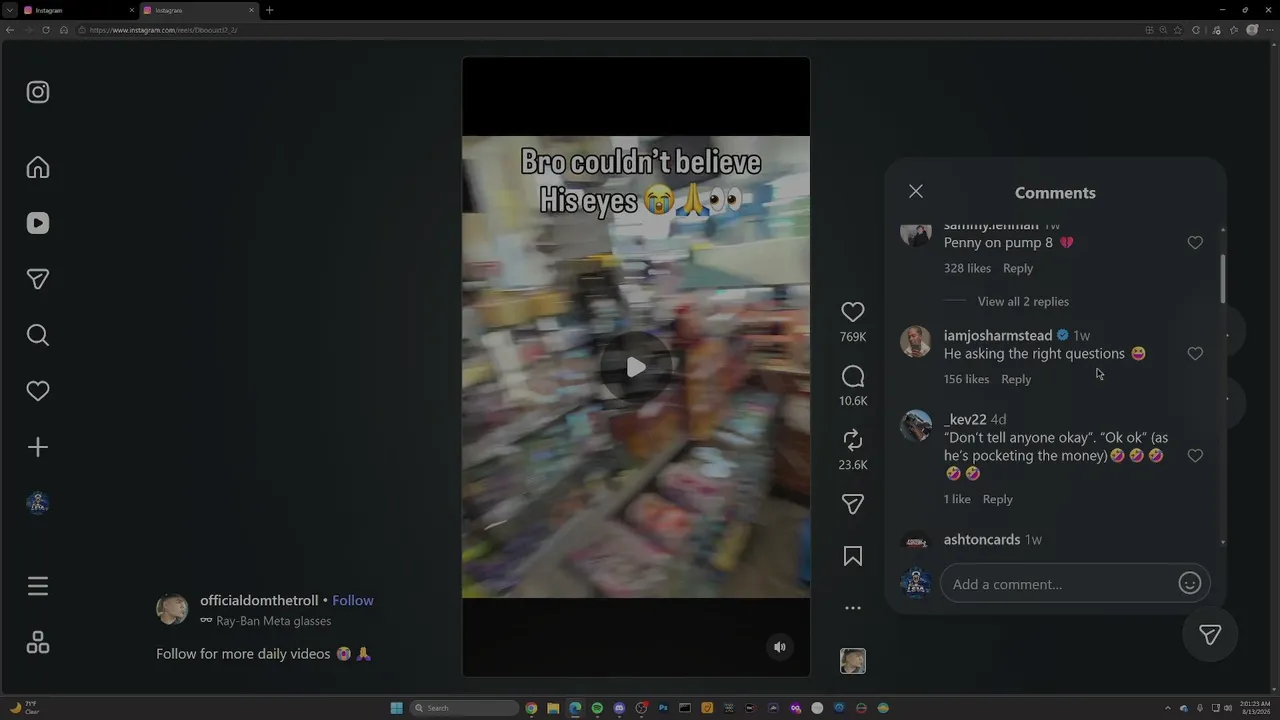Play the paused reel video
Viewport: 1280px width, 720px height.
pyautogui.click(x=636, y=367)
